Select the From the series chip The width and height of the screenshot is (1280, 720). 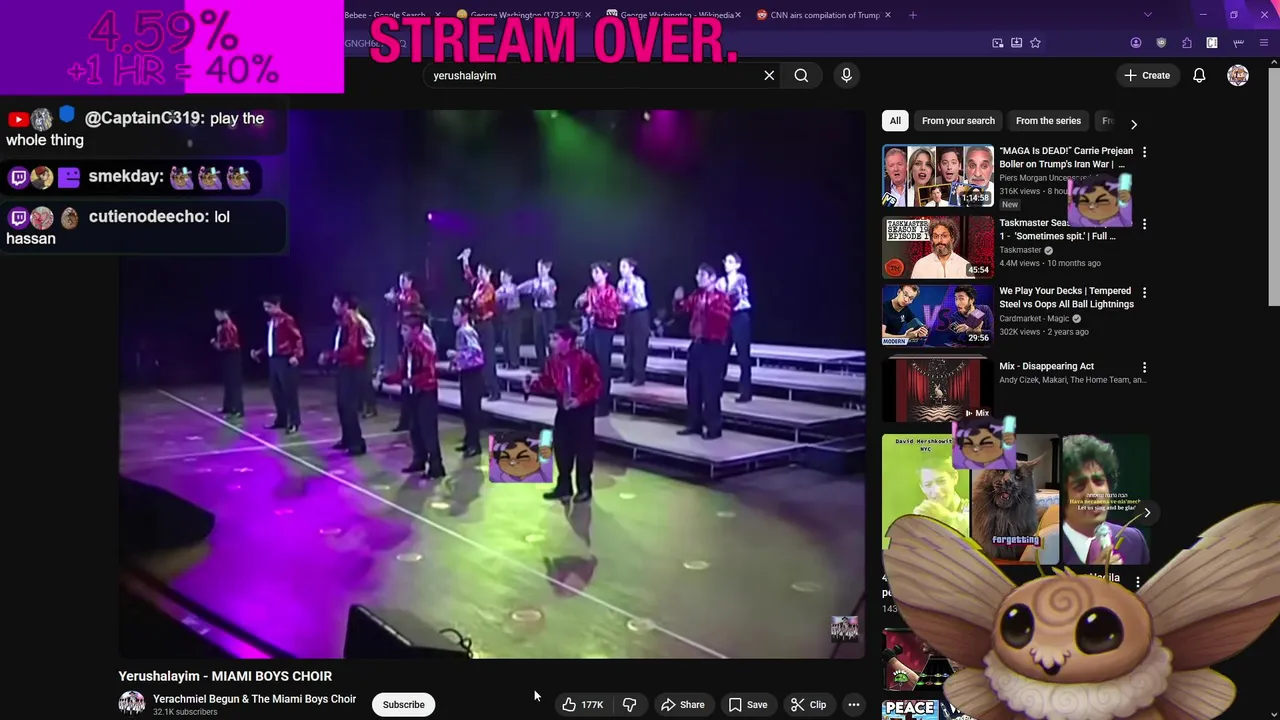1048,121
